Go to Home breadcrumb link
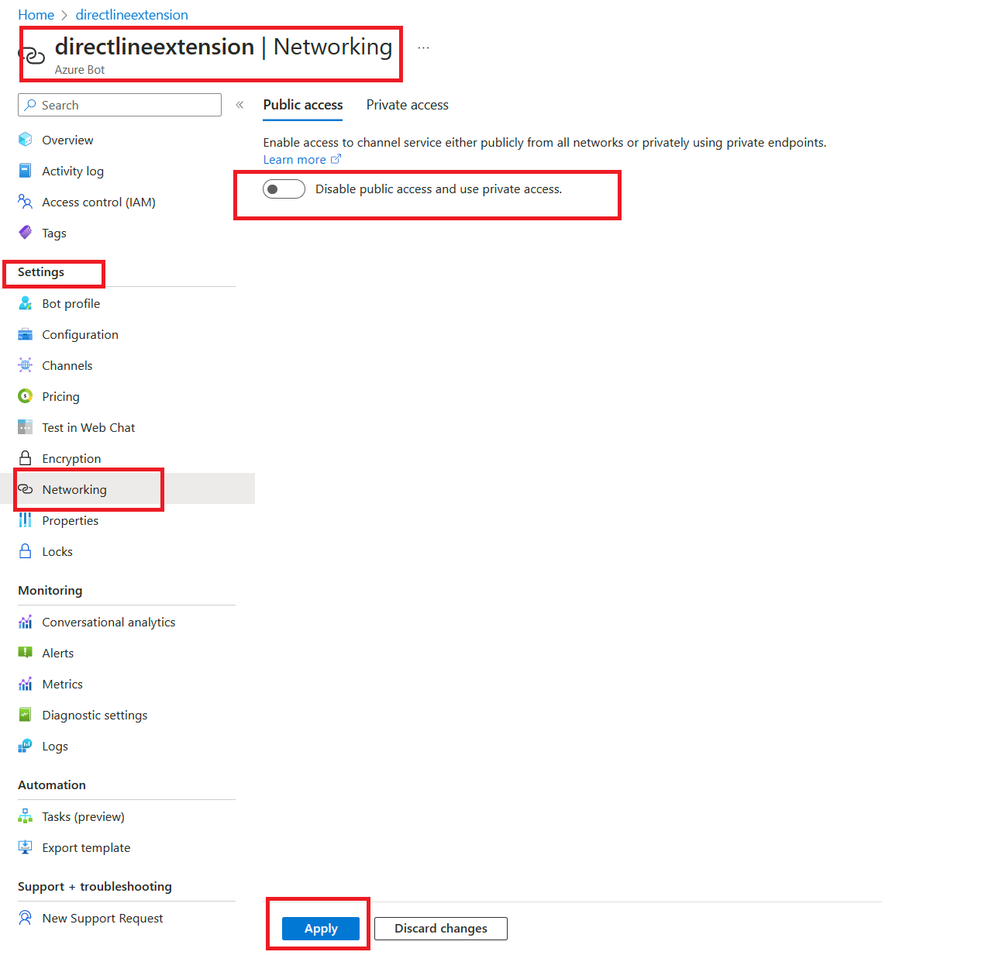999x956 pixels. 36,15
